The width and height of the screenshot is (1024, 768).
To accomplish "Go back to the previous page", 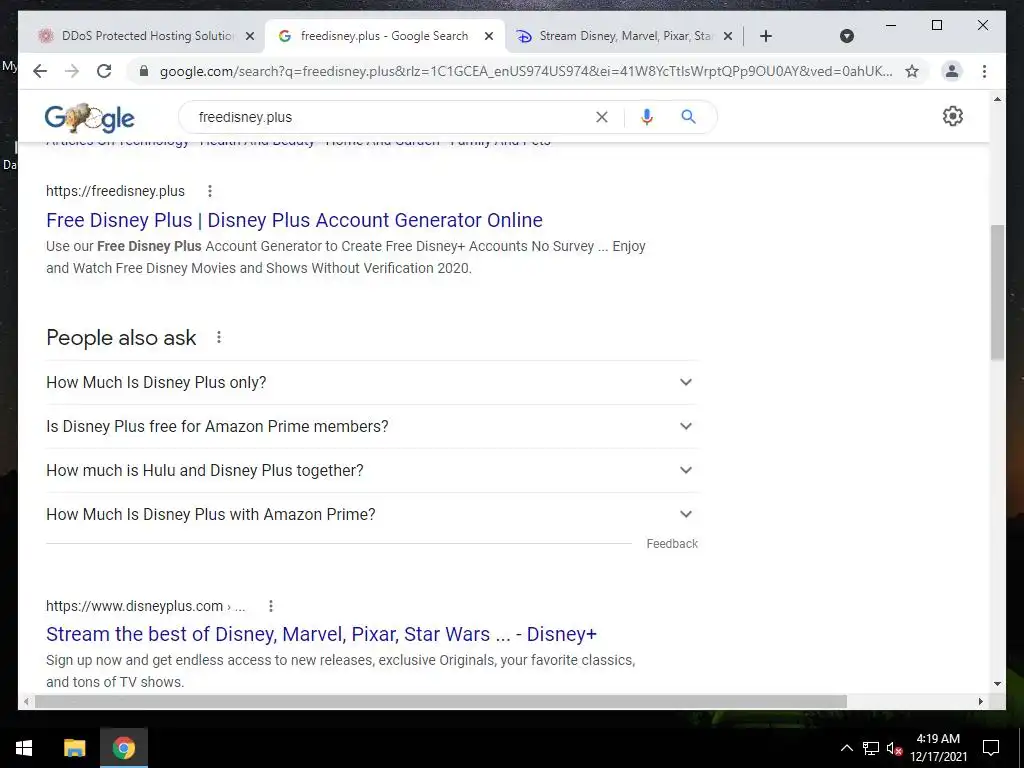I will [x=40, y=71].
